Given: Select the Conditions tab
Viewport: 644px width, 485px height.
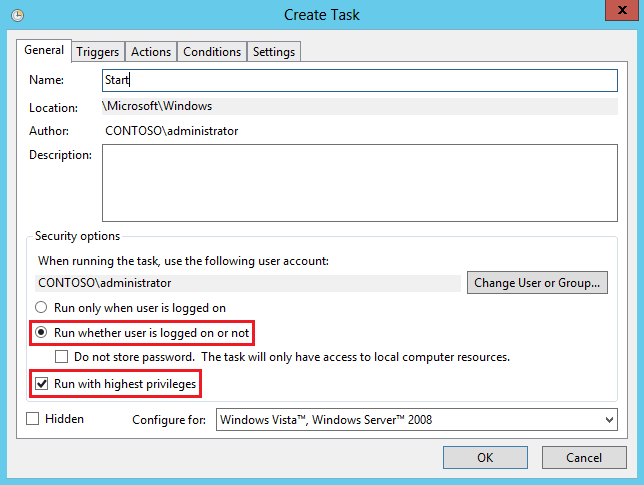Looking at the screenshot, I should coord(212,52).
